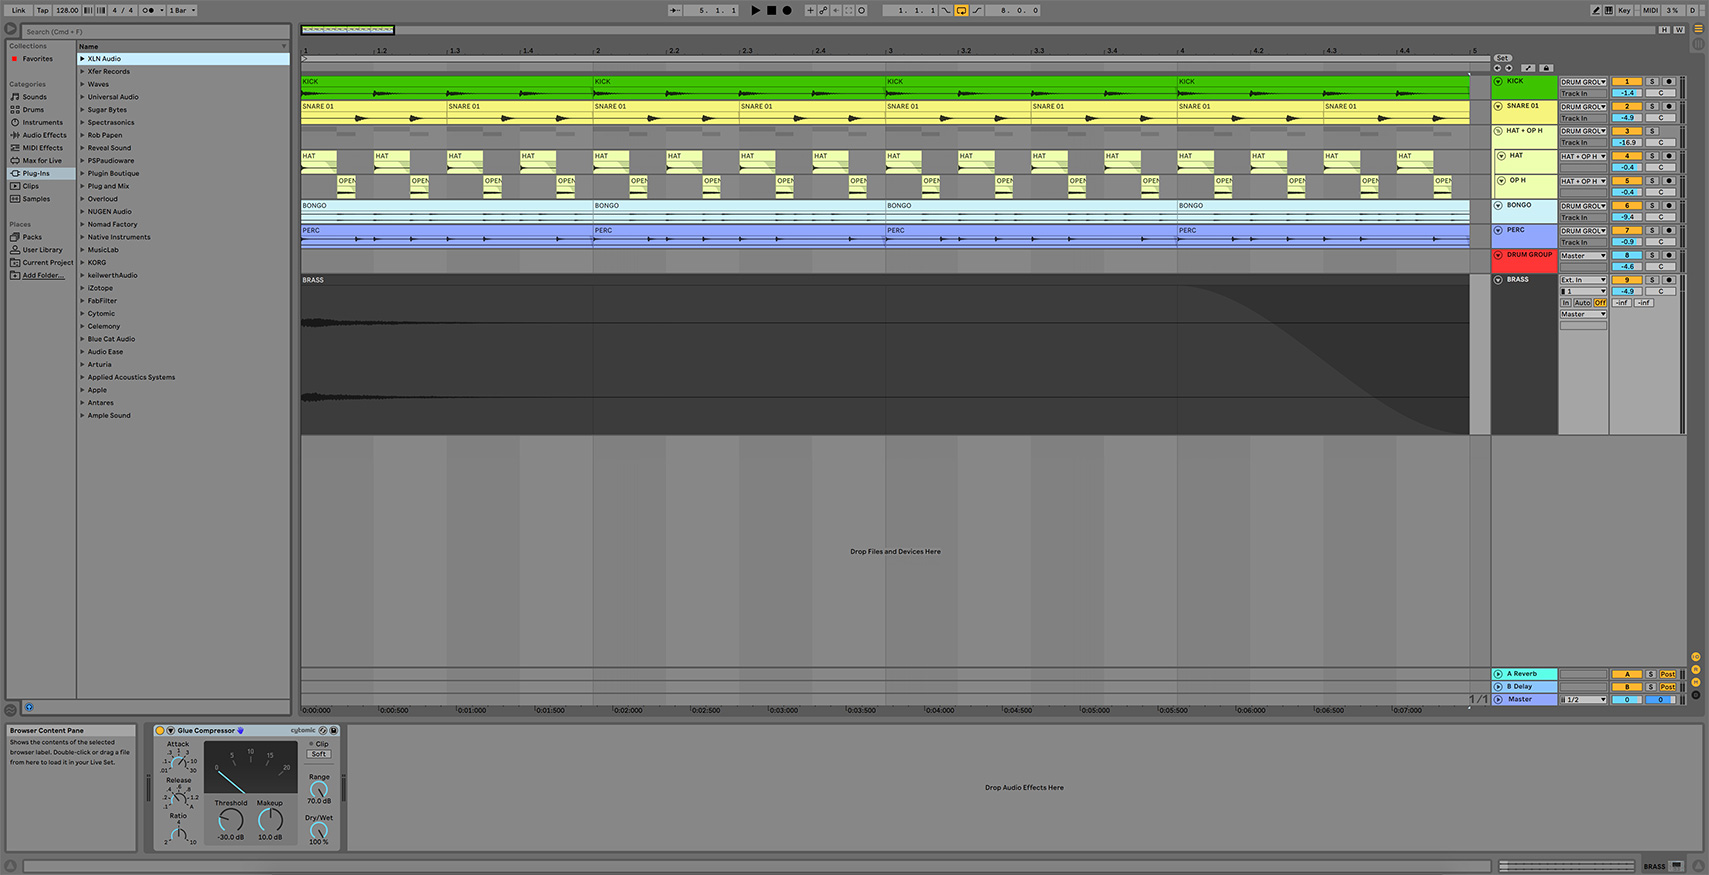1709x875 pixels.
Task: Click the Arrangement Record button
Action: coord(787,10)
